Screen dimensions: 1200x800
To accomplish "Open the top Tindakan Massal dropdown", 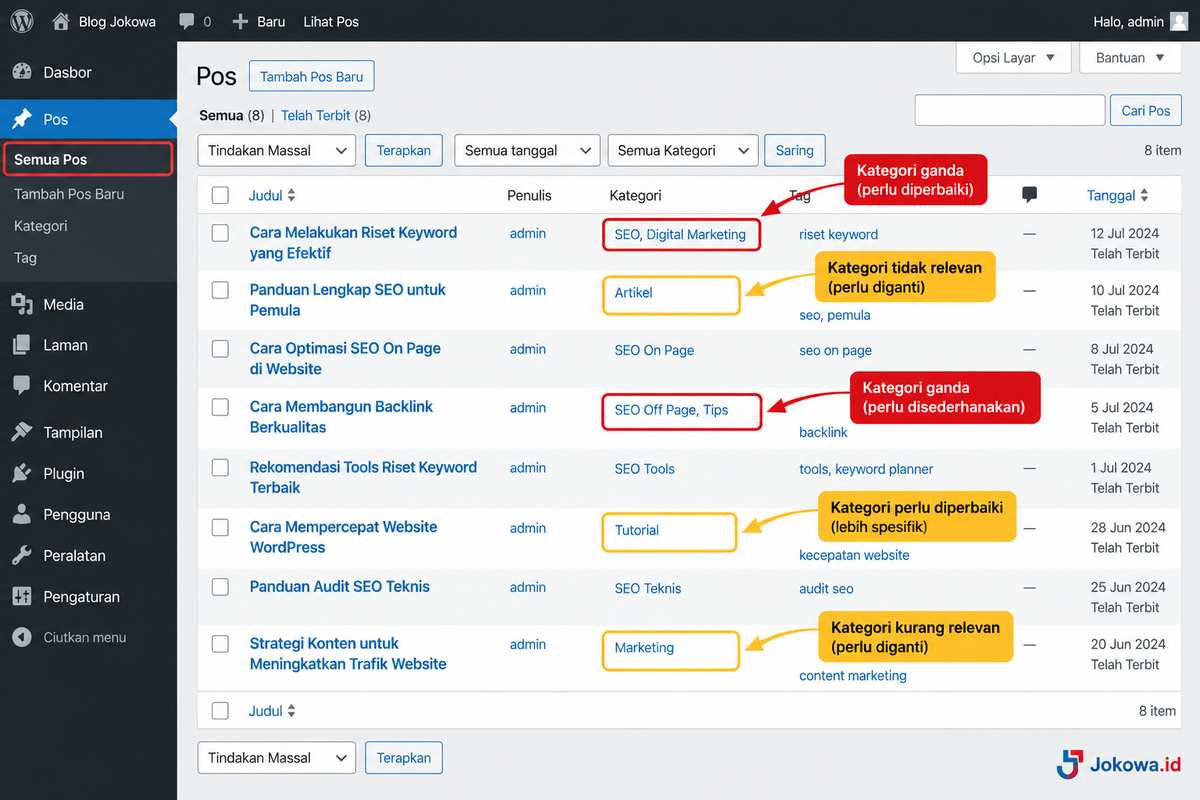I will 277,150.
